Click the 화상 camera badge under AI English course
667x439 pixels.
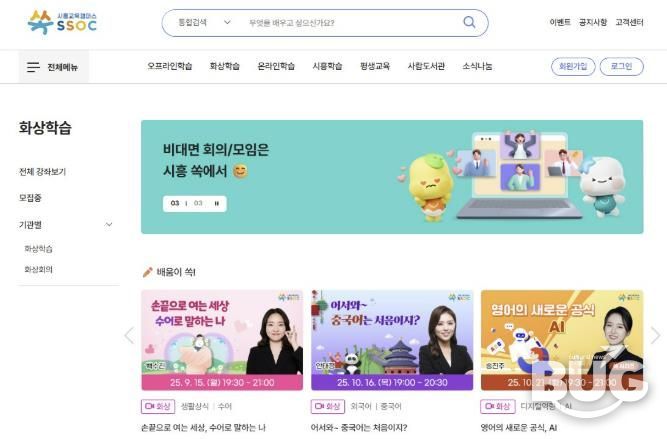[498, 406]
